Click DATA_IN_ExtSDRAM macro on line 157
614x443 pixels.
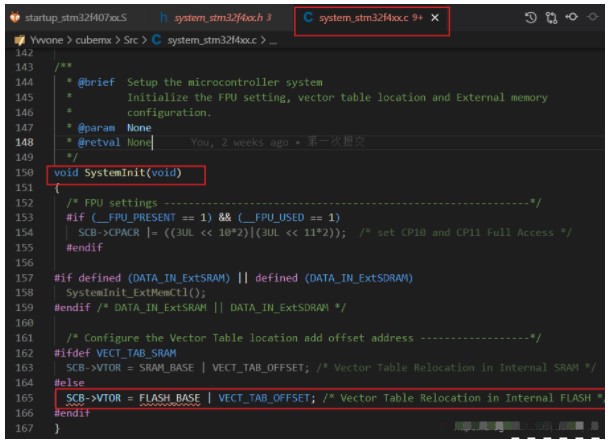359,278
